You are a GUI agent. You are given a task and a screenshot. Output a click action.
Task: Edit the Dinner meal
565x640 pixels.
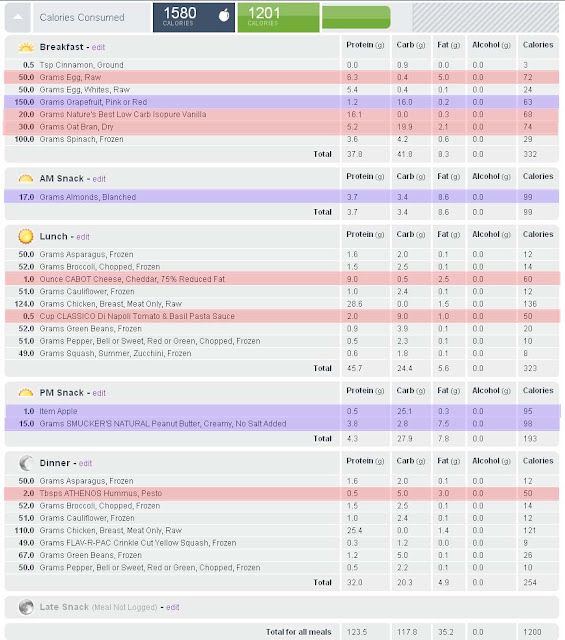tap(85, 463)
